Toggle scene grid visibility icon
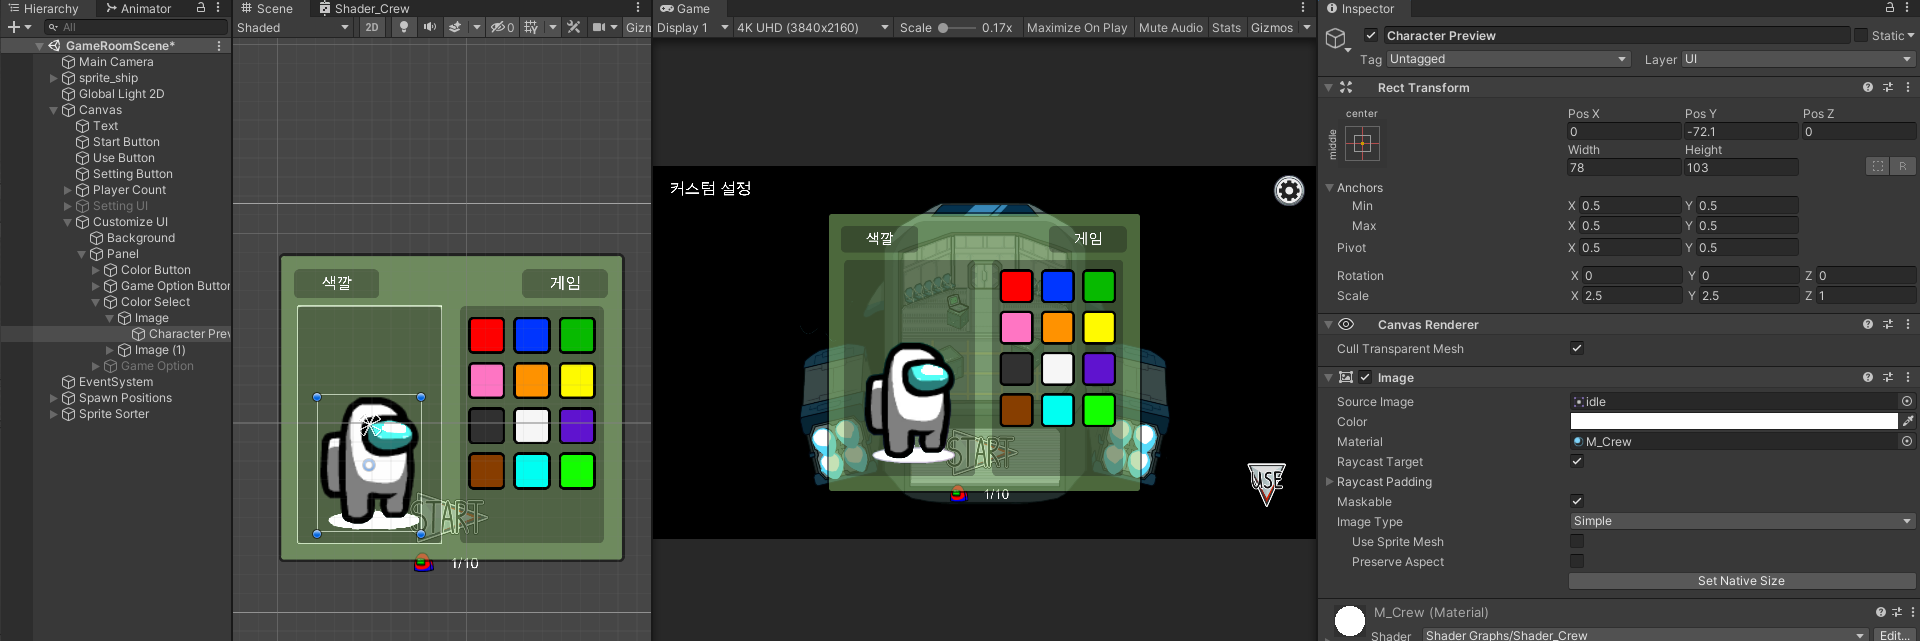Screen dimensions: 1920x641 pyautogui.click(x=531, y=27)
